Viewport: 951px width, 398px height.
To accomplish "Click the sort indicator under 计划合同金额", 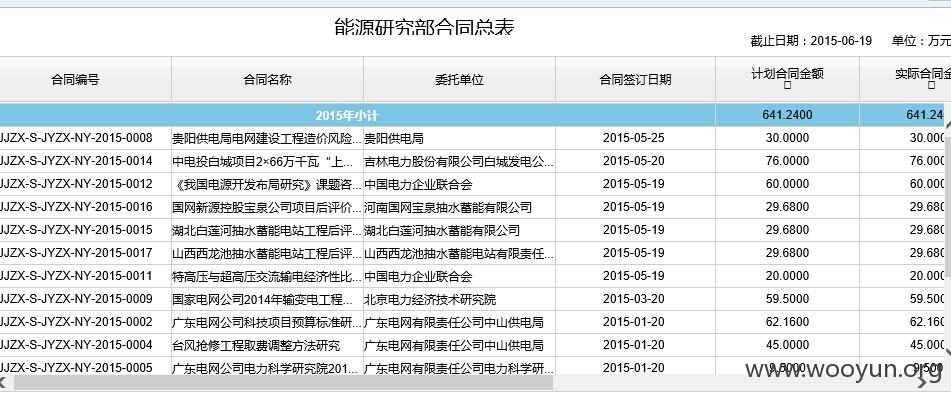I will coord(787,86).
